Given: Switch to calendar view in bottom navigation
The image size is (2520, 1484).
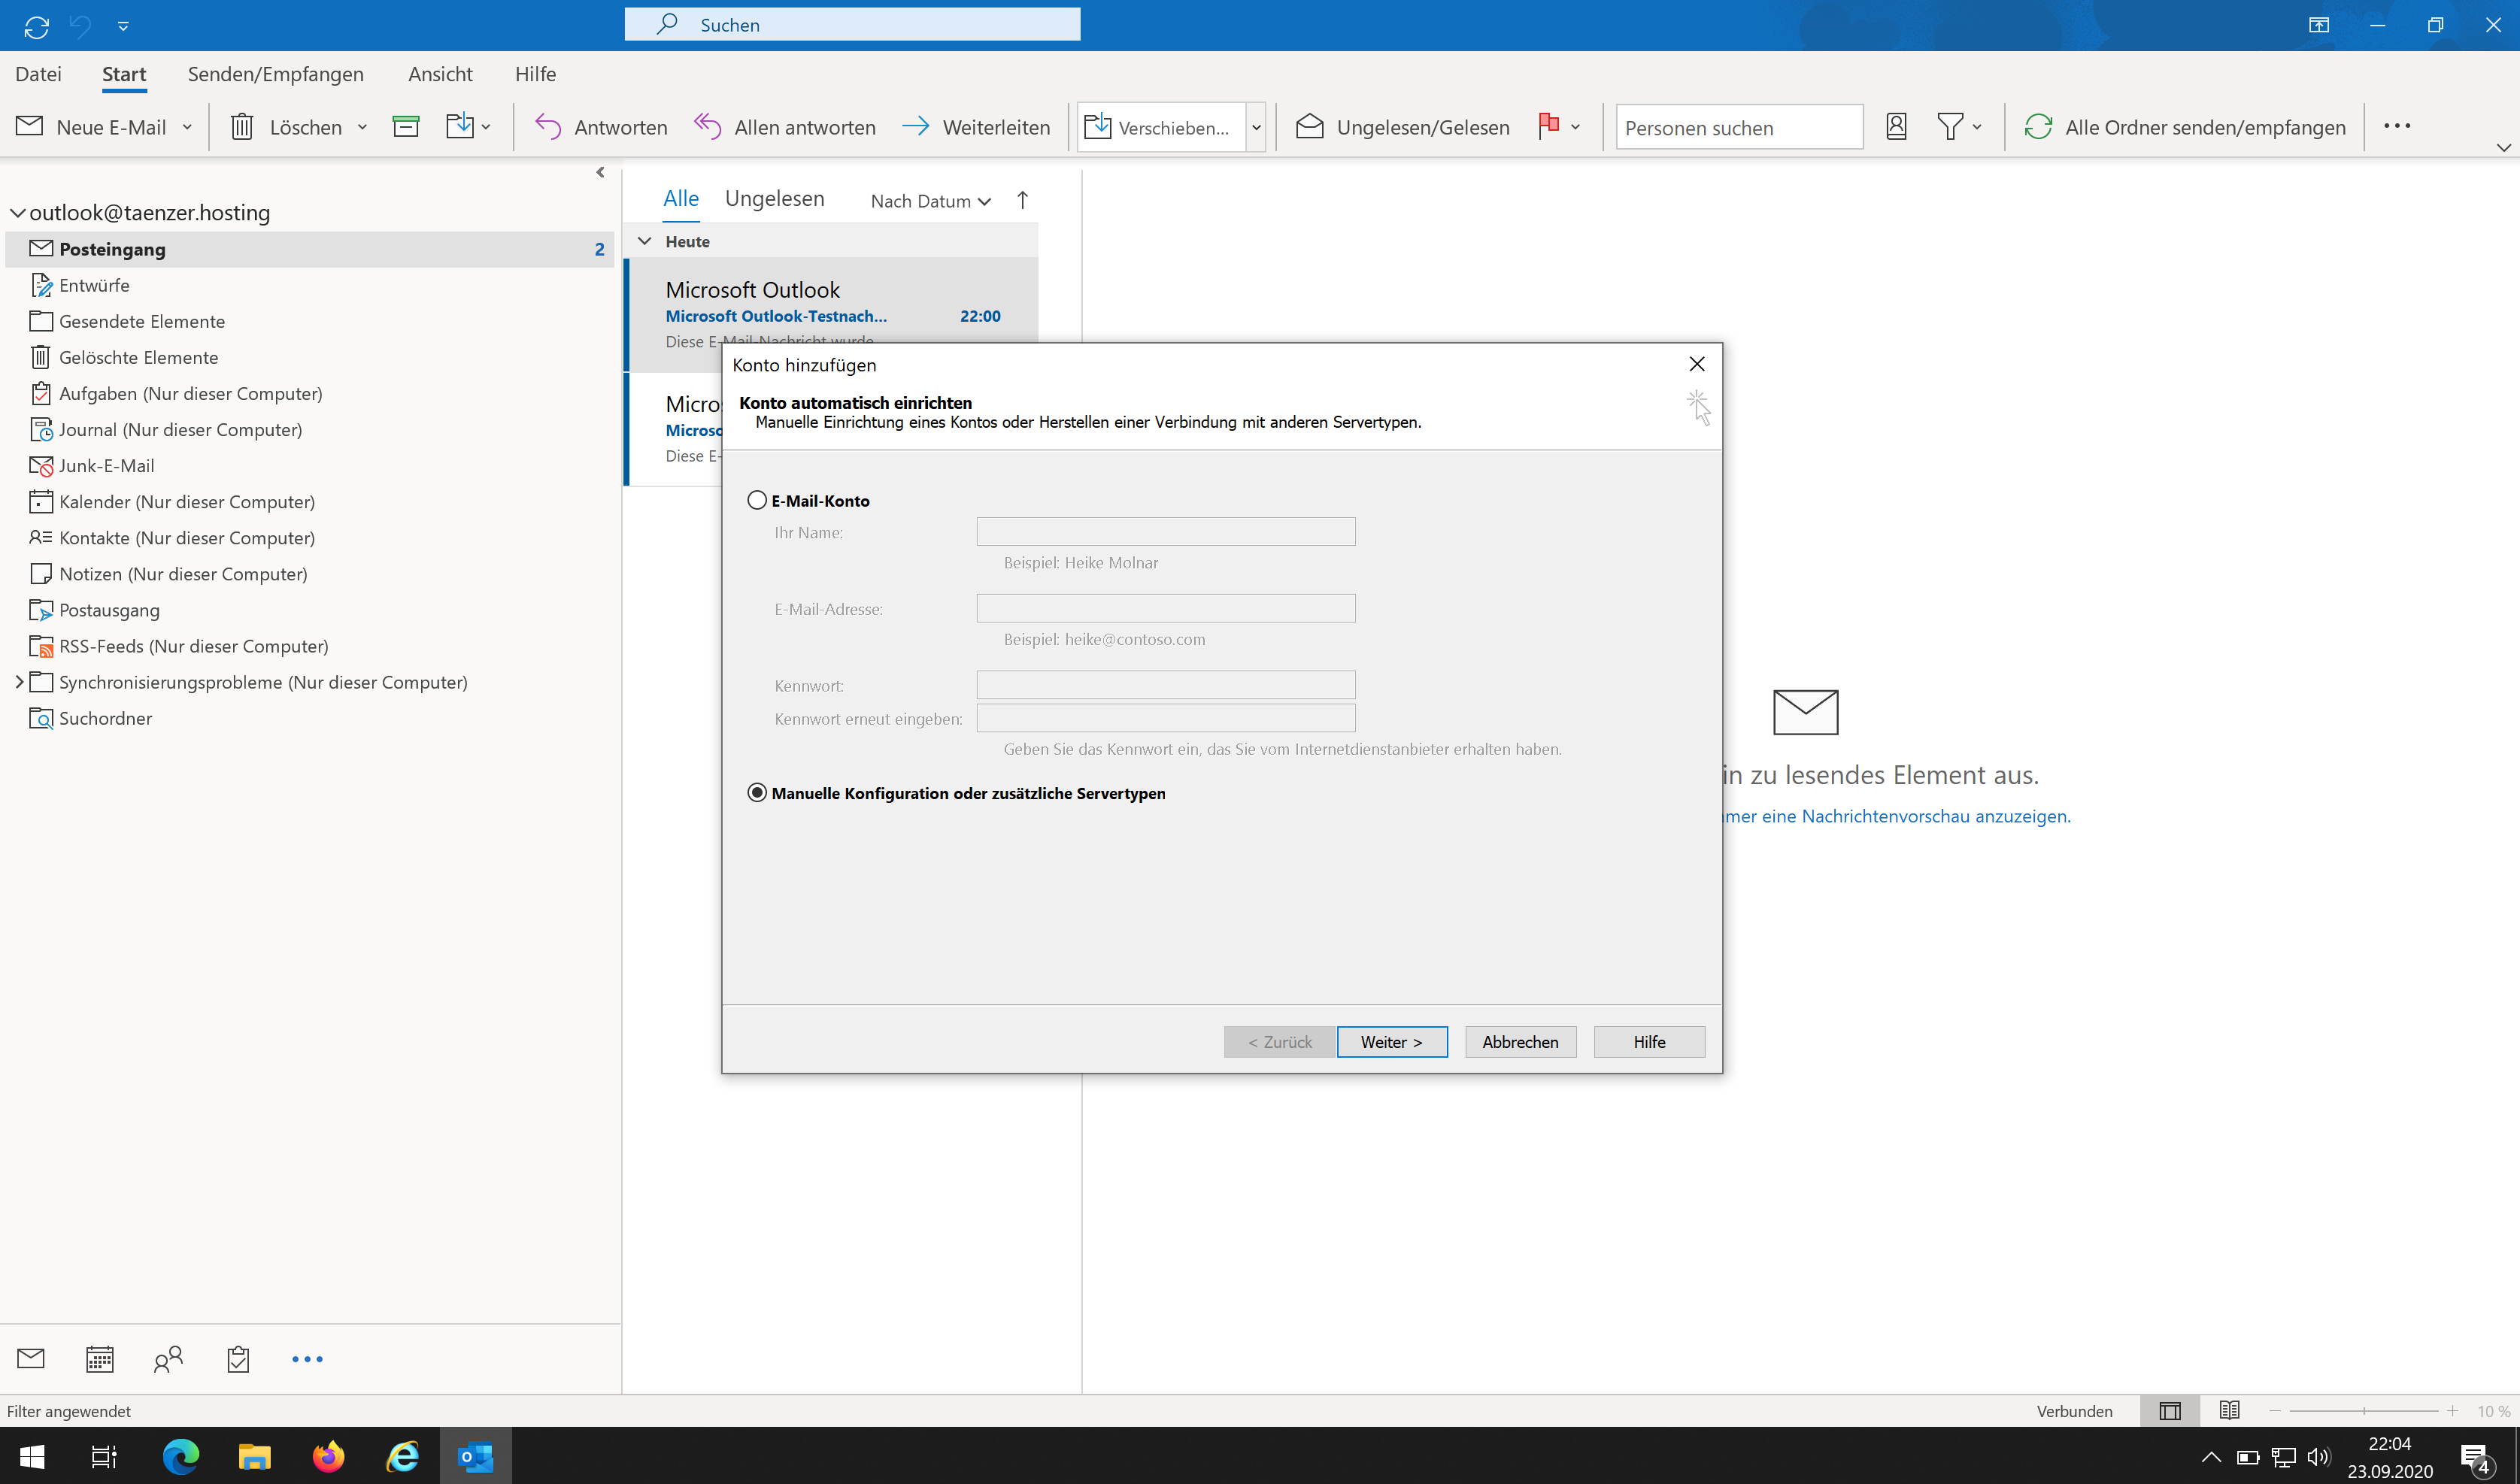Looking at the screenshot, I should pyautogui.click(x=99, y=1359).
